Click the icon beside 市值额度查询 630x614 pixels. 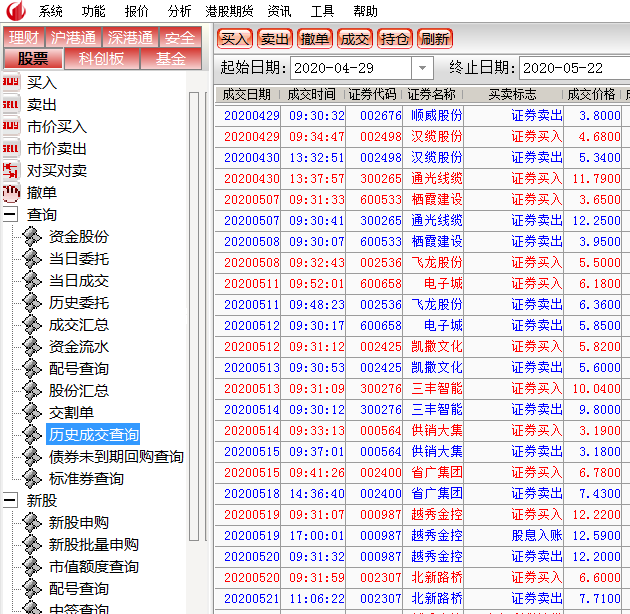click(x=32, y=567)
